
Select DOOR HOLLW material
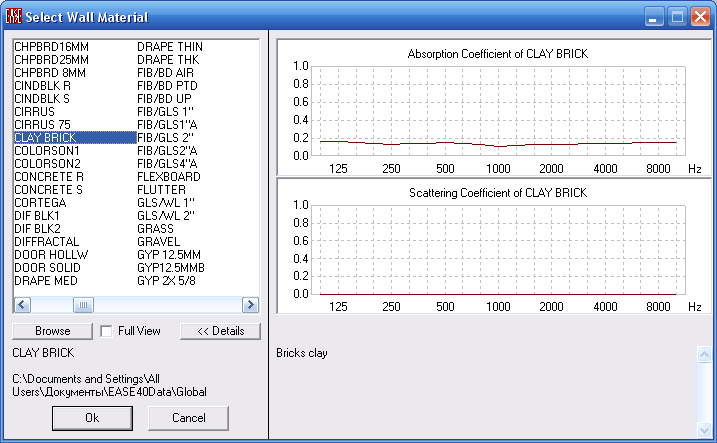pyautogui.click(x=51, y=255)
